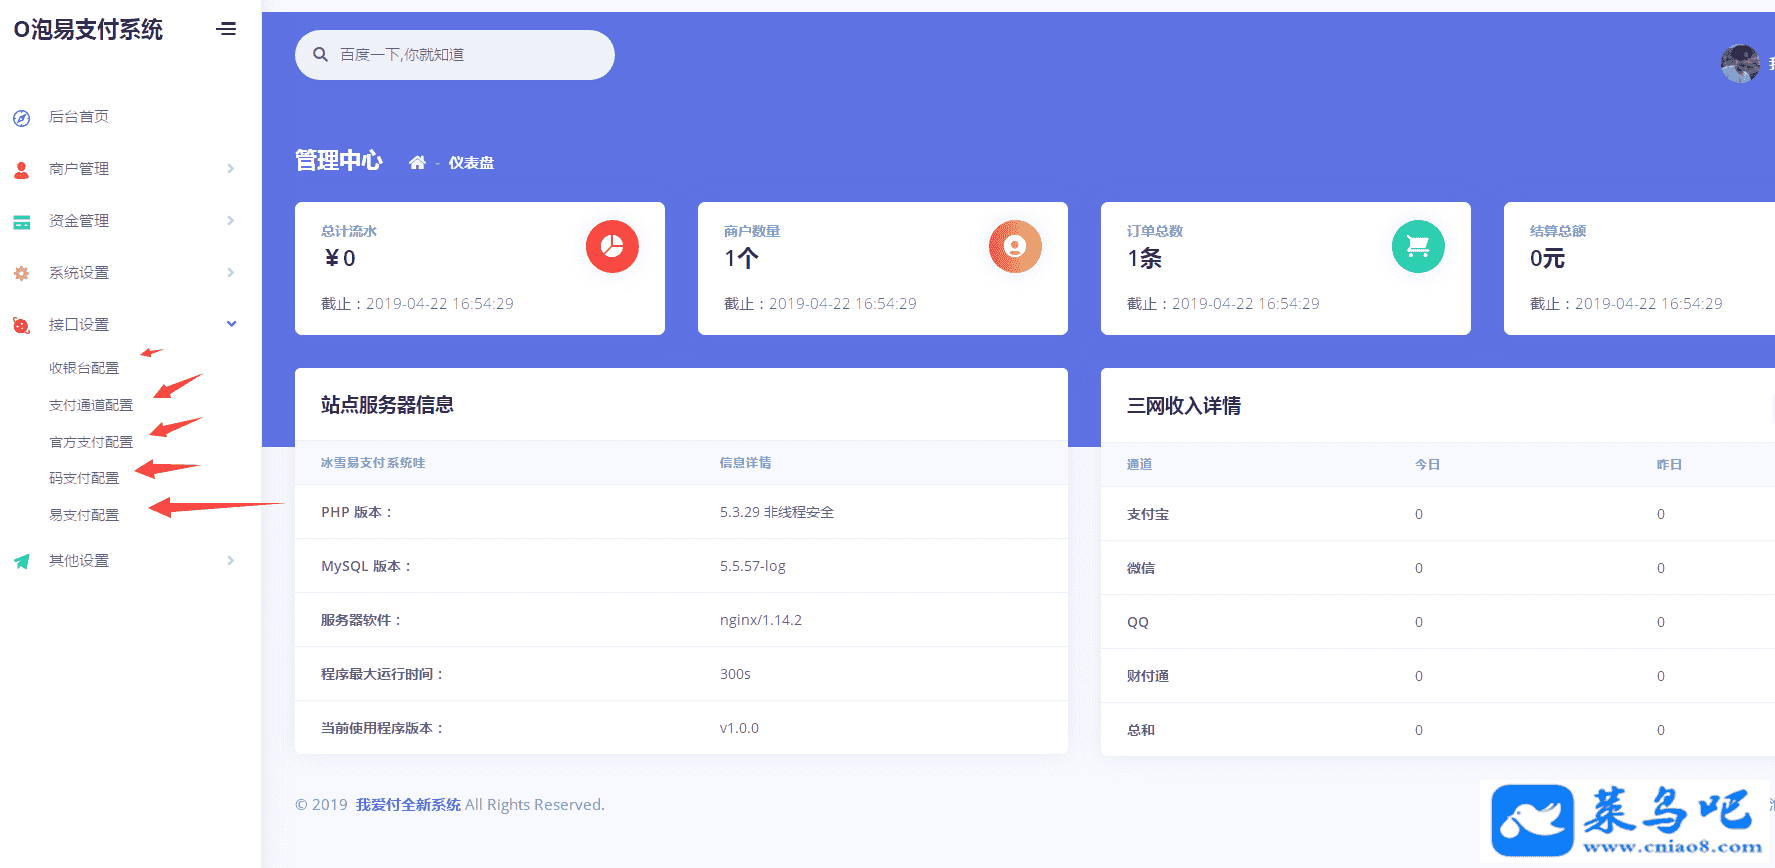Click the 服务器软件： row label

coord(362,620)
